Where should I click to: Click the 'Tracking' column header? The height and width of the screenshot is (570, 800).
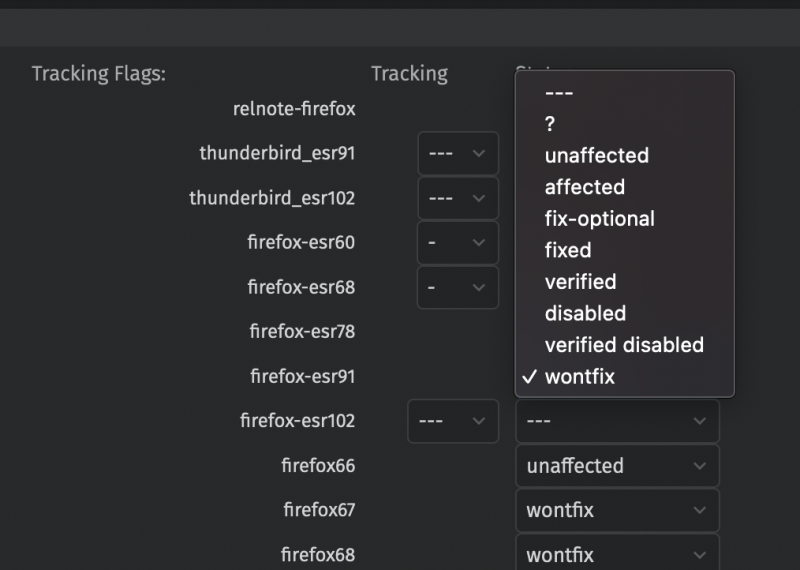[409, 74]
